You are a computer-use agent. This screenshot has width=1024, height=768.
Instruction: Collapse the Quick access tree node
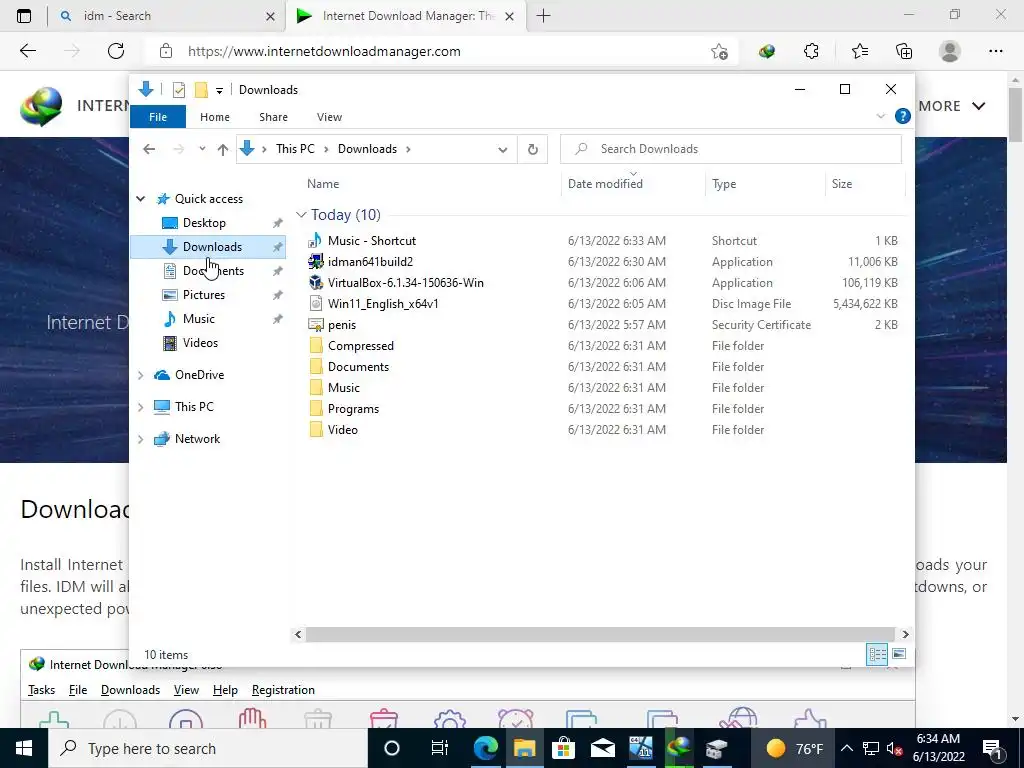[x=141, y=199]
